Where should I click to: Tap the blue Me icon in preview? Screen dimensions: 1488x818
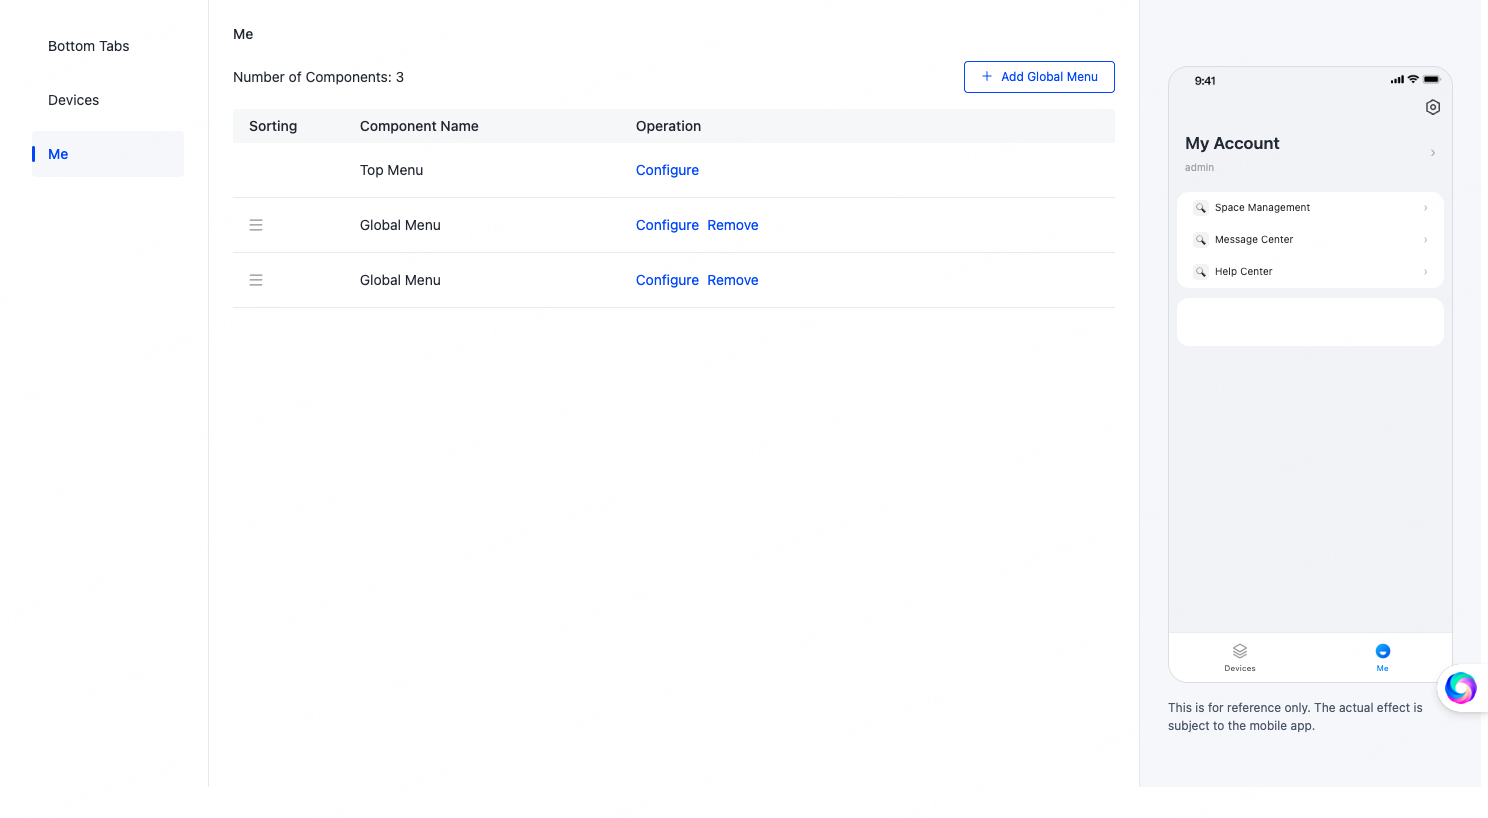(1382, 651)
